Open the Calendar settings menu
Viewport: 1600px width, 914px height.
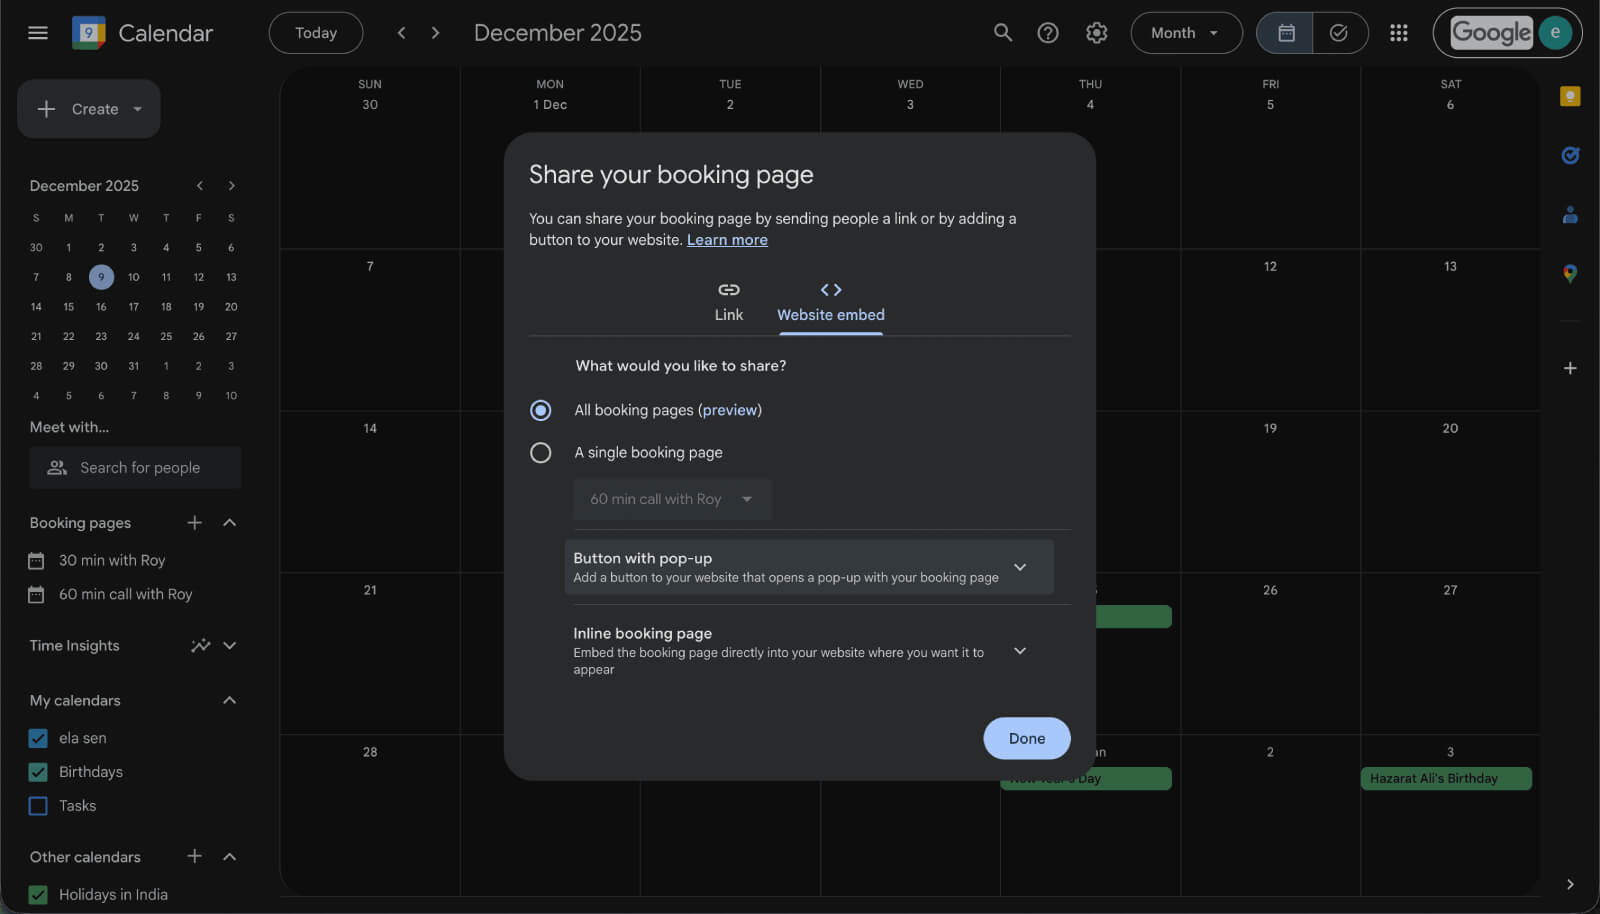[1096, 32]
